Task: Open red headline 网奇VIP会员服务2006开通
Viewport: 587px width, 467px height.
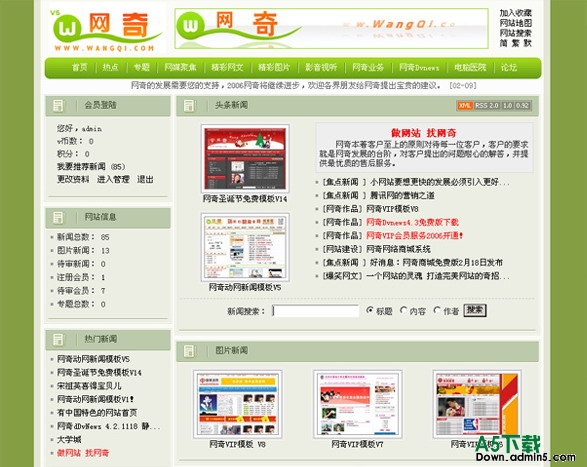Action: [x=414, y=236]
